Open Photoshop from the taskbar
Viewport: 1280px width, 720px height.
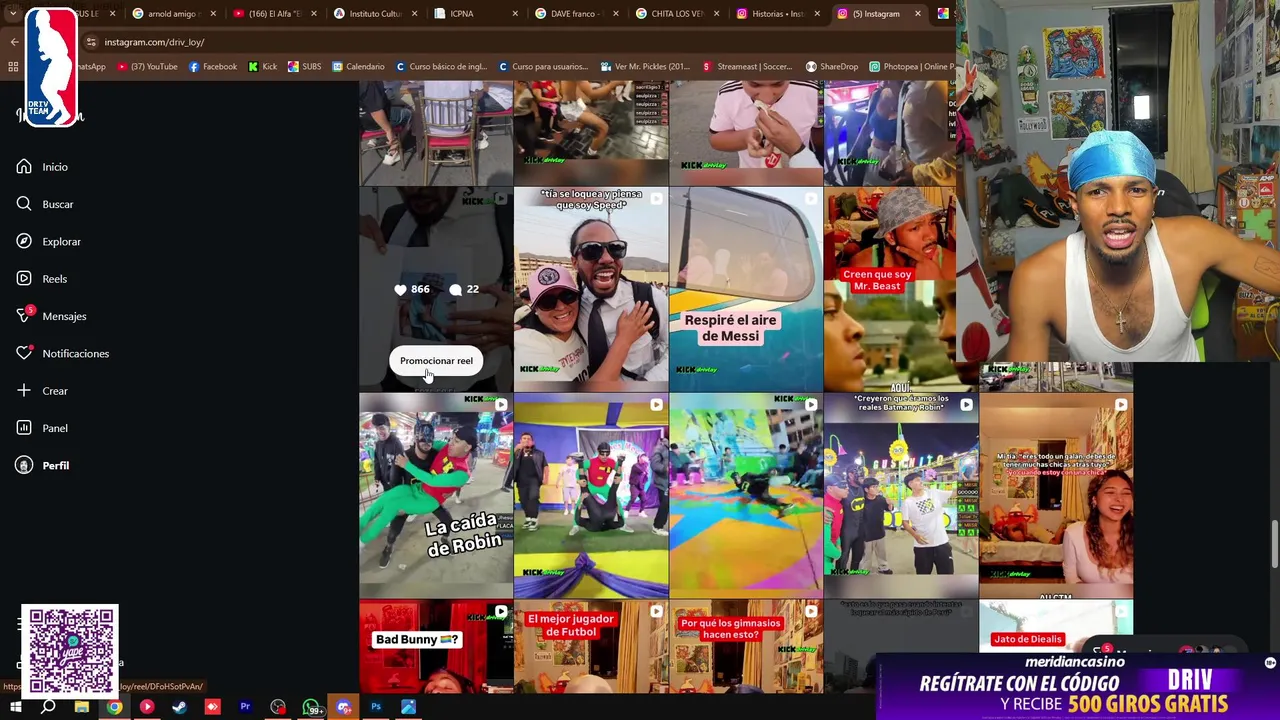[376, 707]
